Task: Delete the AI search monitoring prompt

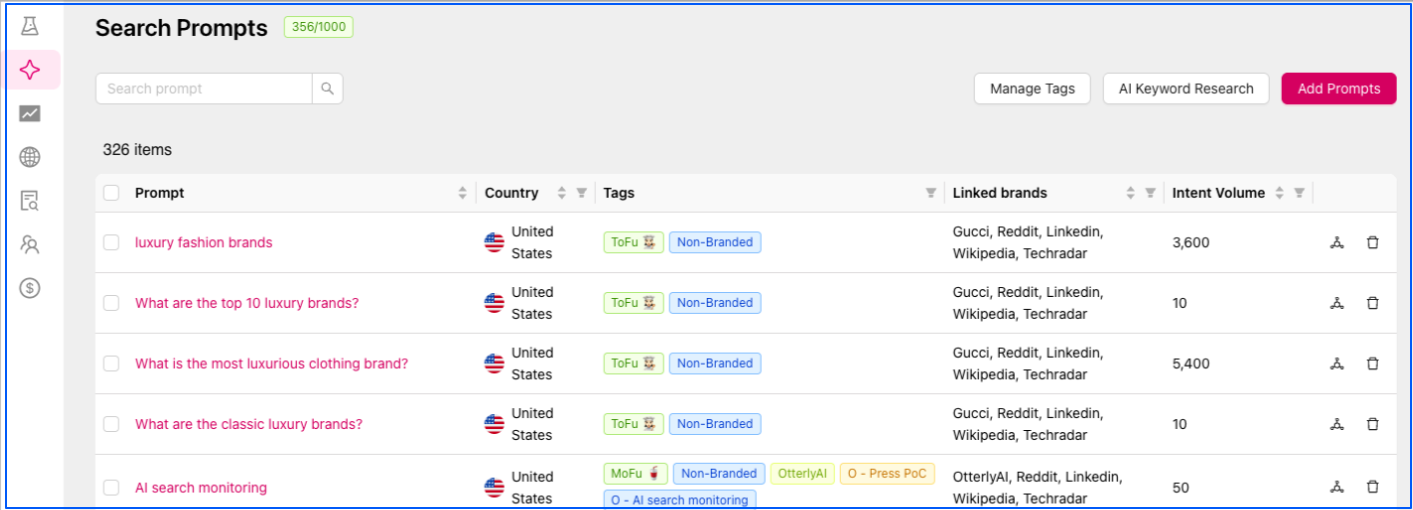Action: (1372, 487)
